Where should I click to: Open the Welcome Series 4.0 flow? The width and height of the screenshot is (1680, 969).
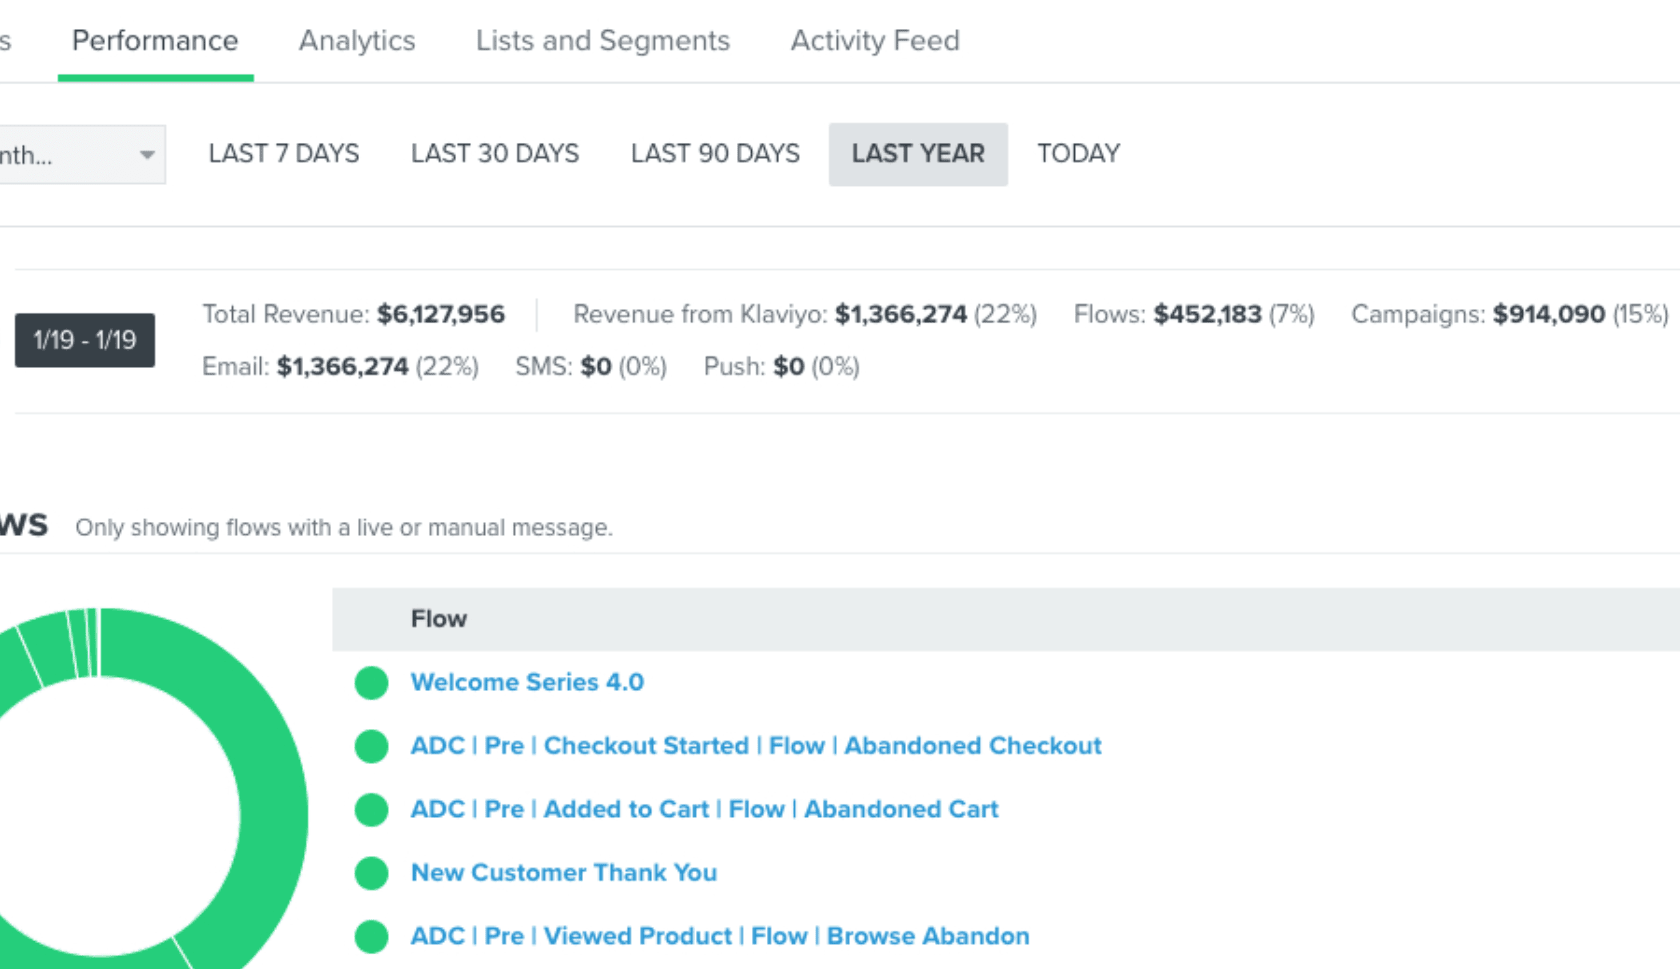tap(527, 682)
